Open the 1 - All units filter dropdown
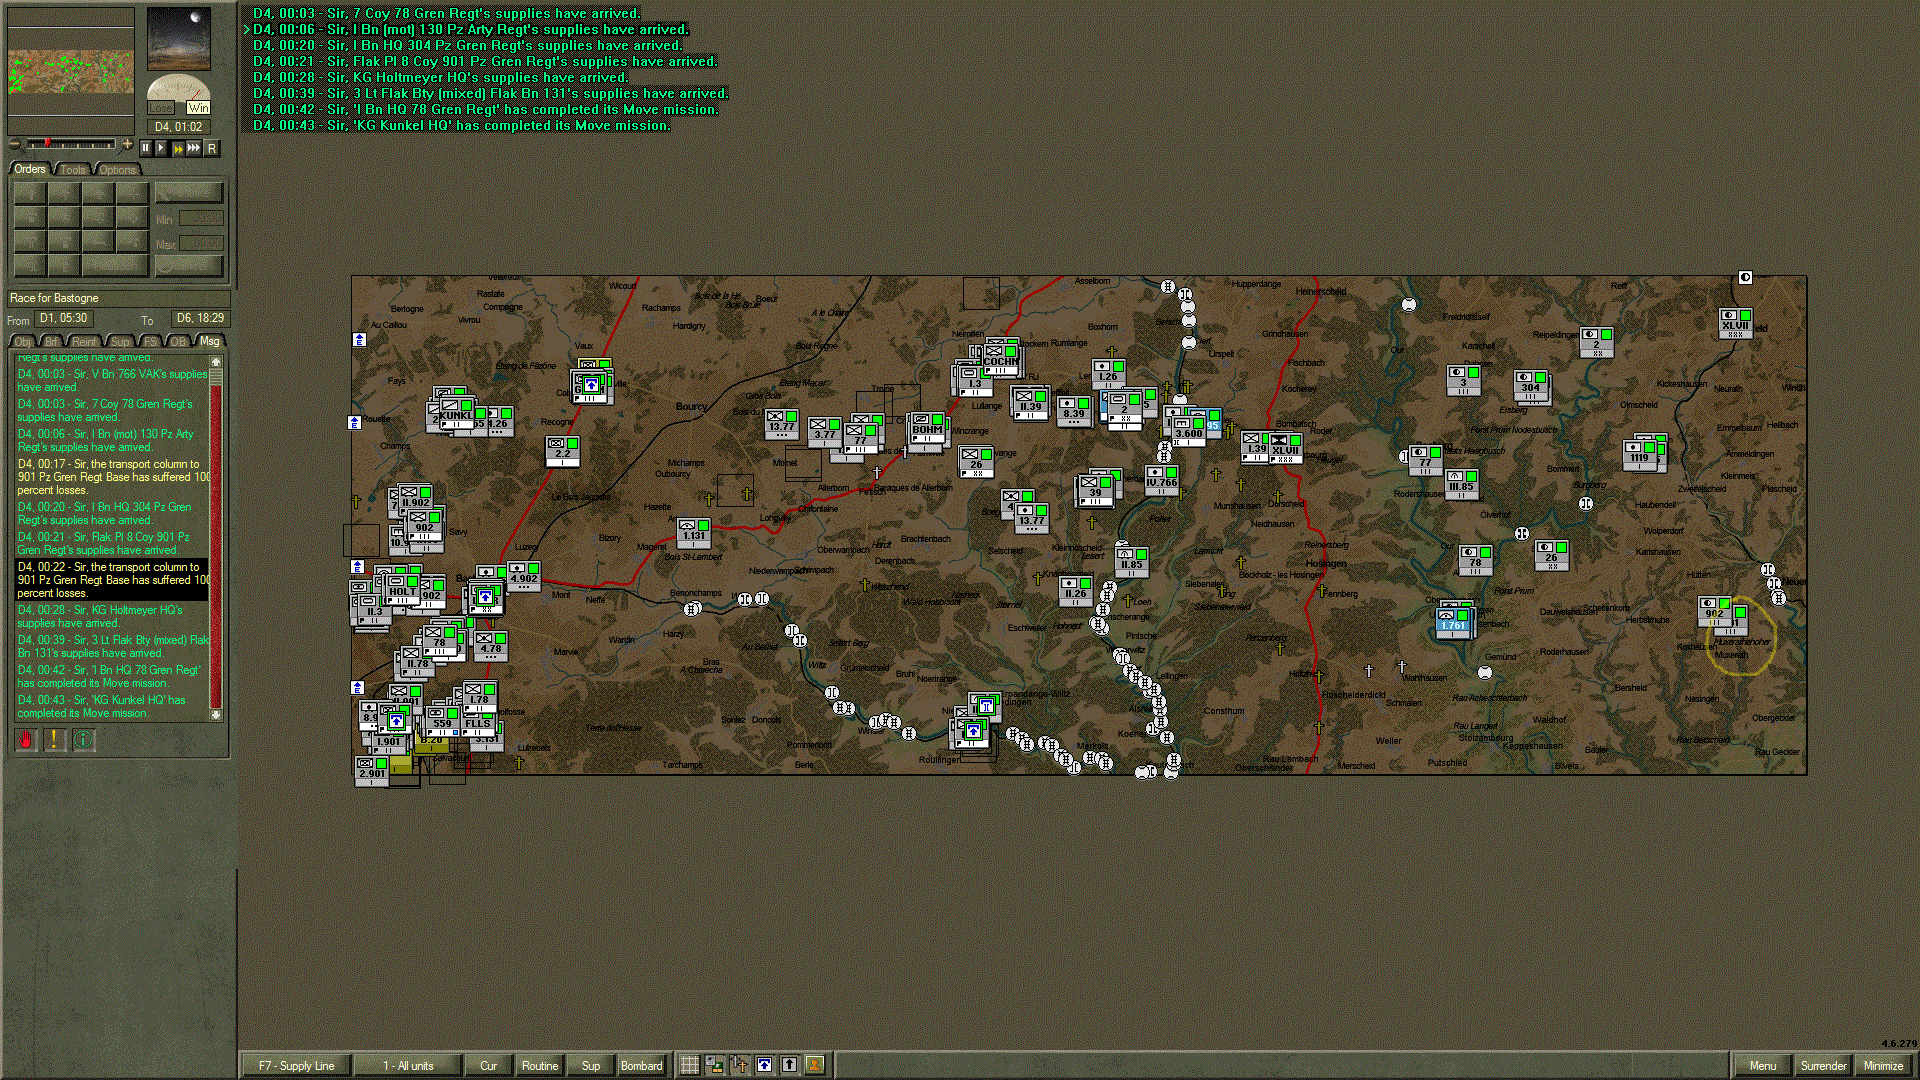The height and width of the screenshot is (1080, 1920). (x=408, y=1065)
